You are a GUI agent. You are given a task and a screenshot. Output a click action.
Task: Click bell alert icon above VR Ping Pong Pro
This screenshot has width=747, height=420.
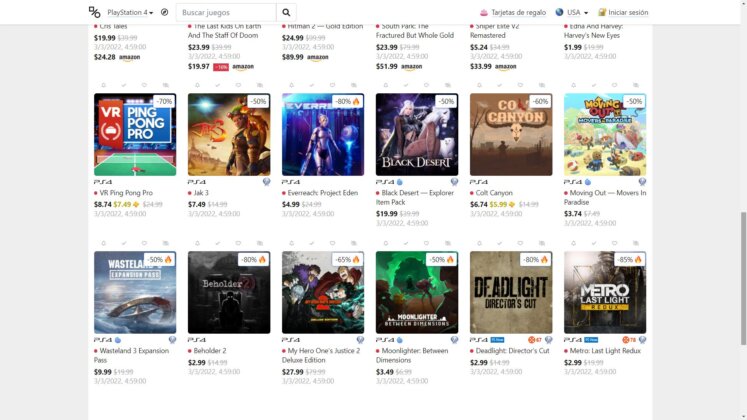103,85
